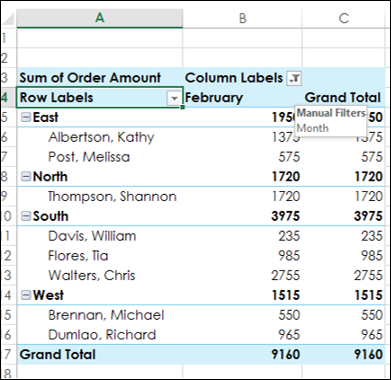The height and width of the screenshot is (380, 391).
Task: Select the Grand Total row label
Action: click(x=58, y=354)
